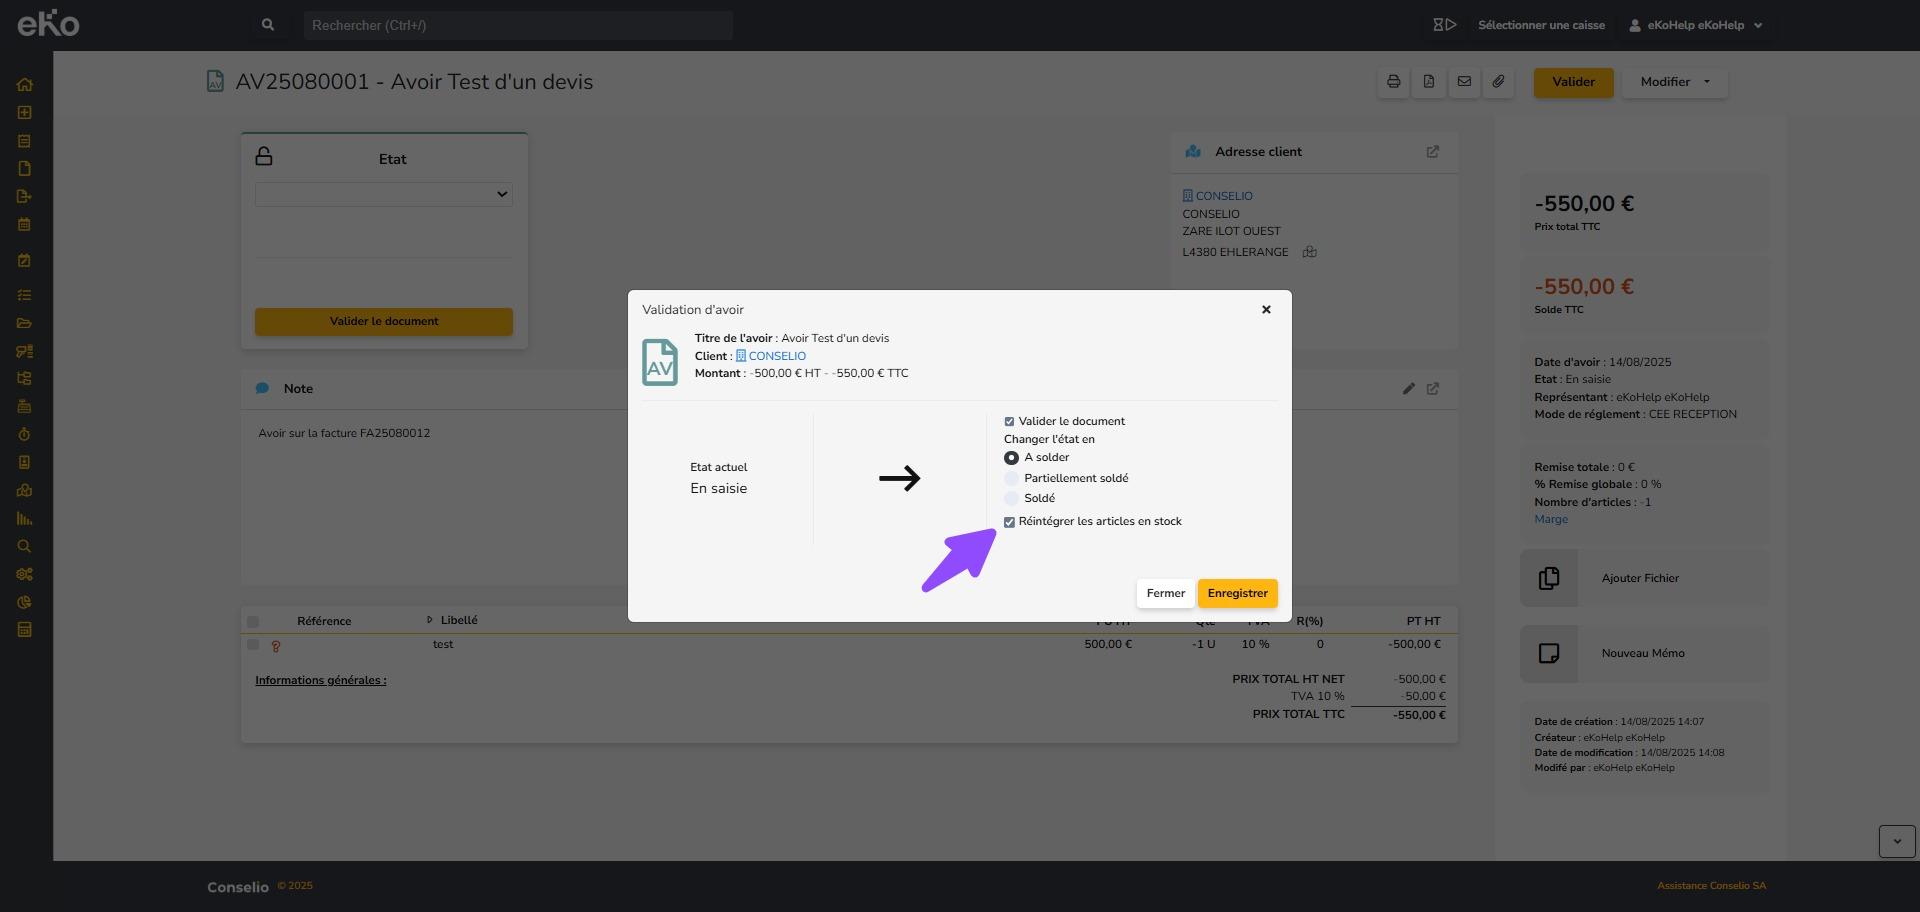Click the paperclip attachment icon

coord(1498,82)
